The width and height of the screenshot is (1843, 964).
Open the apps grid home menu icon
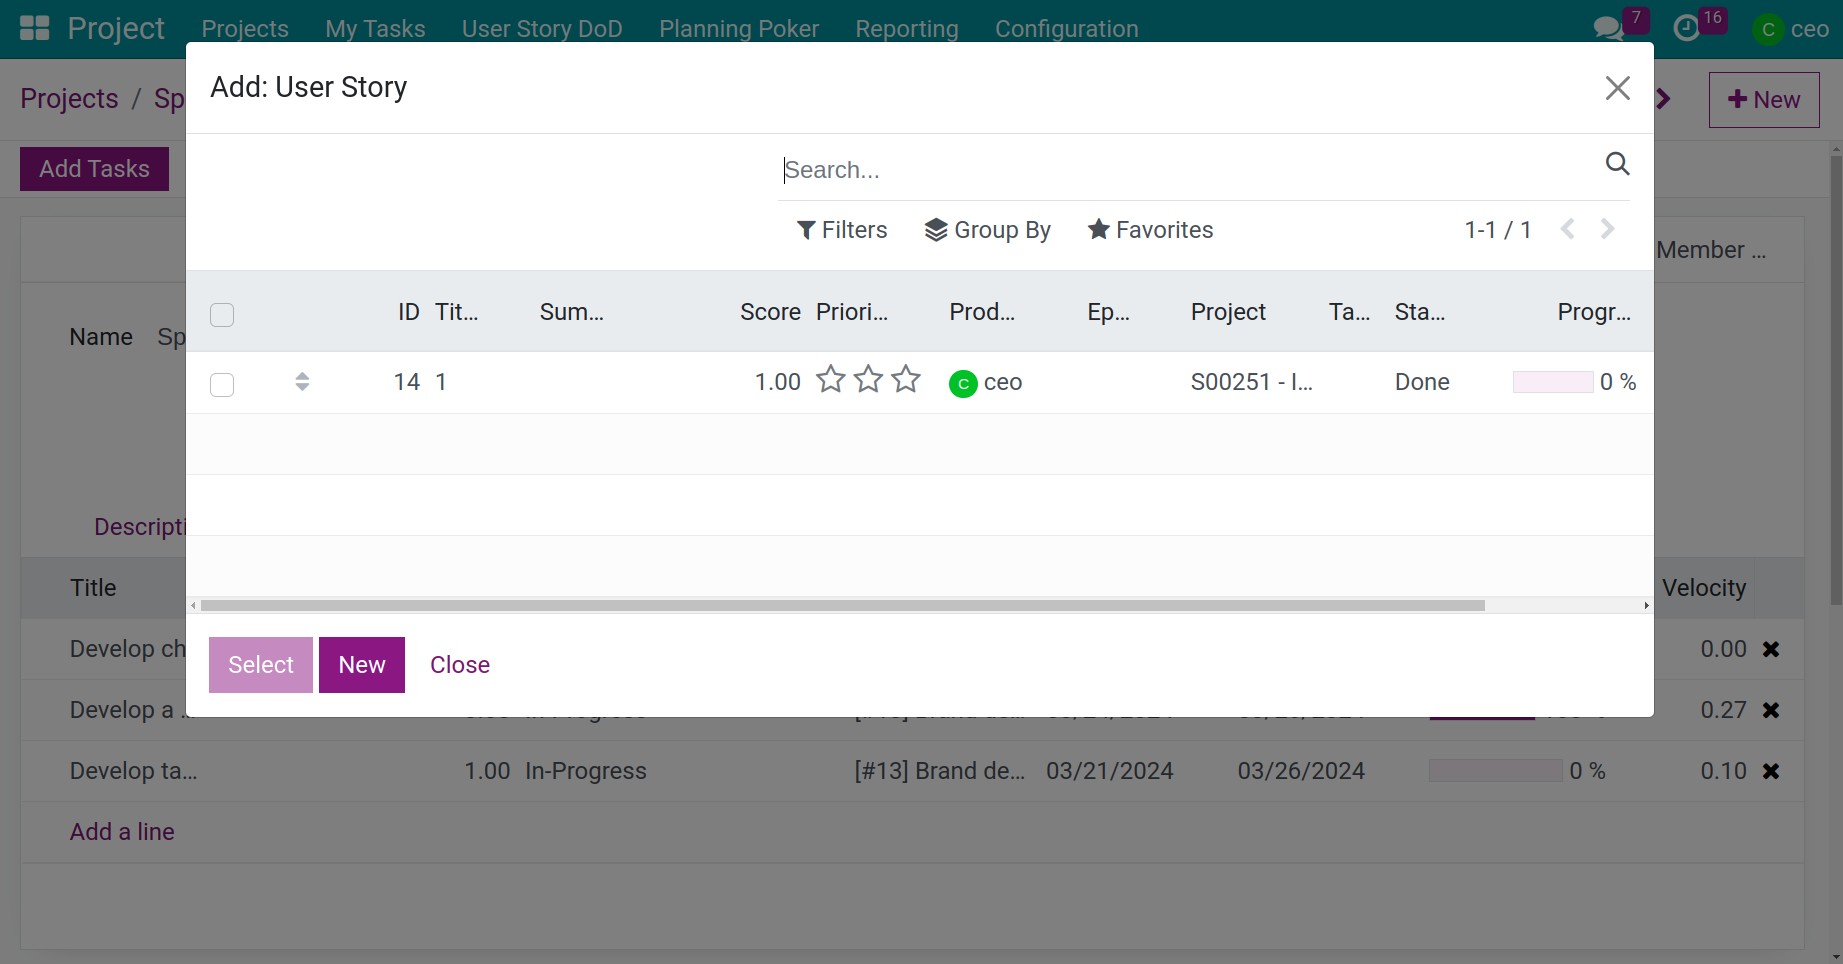tap(35, 28)
